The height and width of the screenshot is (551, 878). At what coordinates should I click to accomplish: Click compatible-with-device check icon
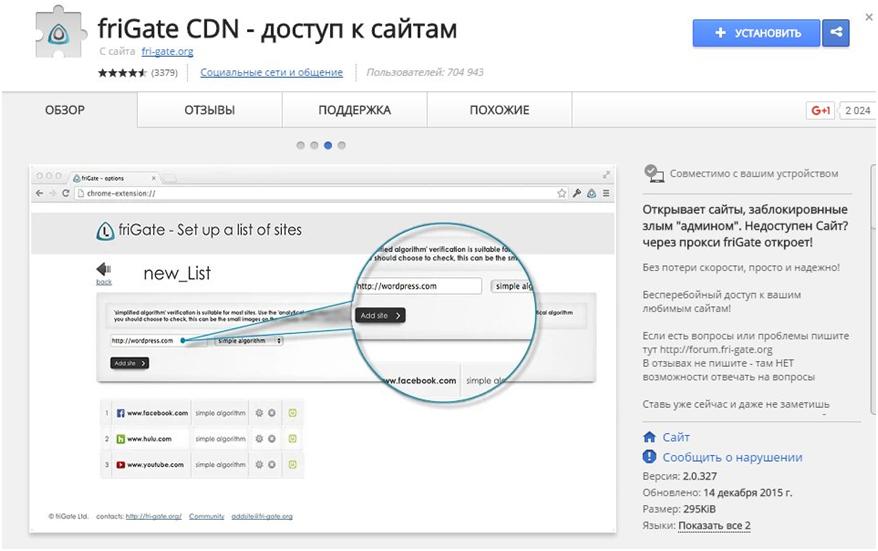pos(653,174)
